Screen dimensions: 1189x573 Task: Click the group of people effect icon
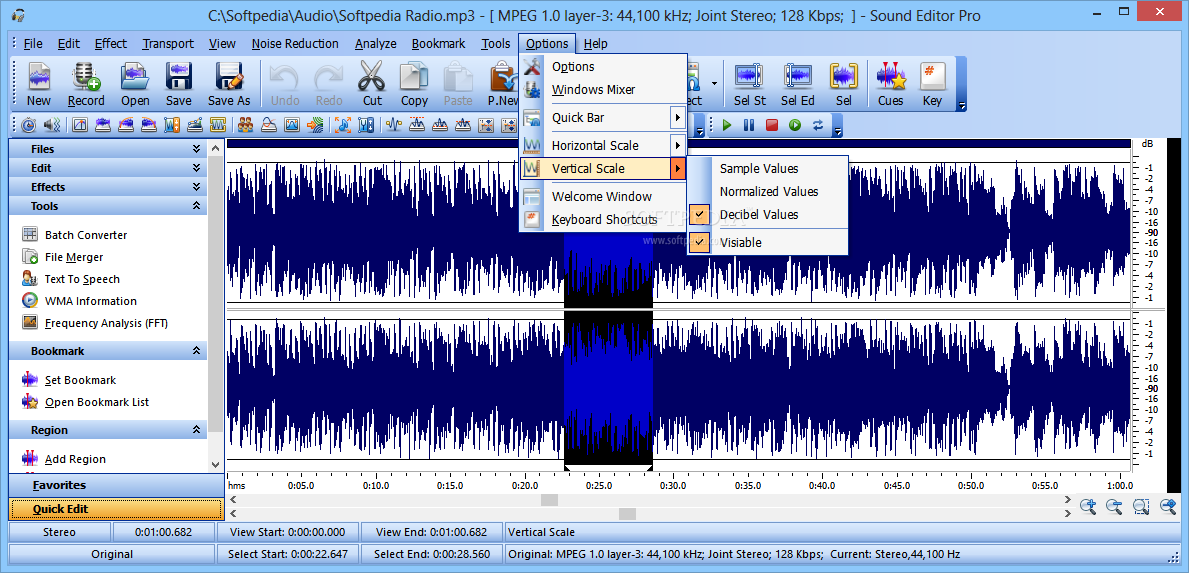tap(245, 125)
